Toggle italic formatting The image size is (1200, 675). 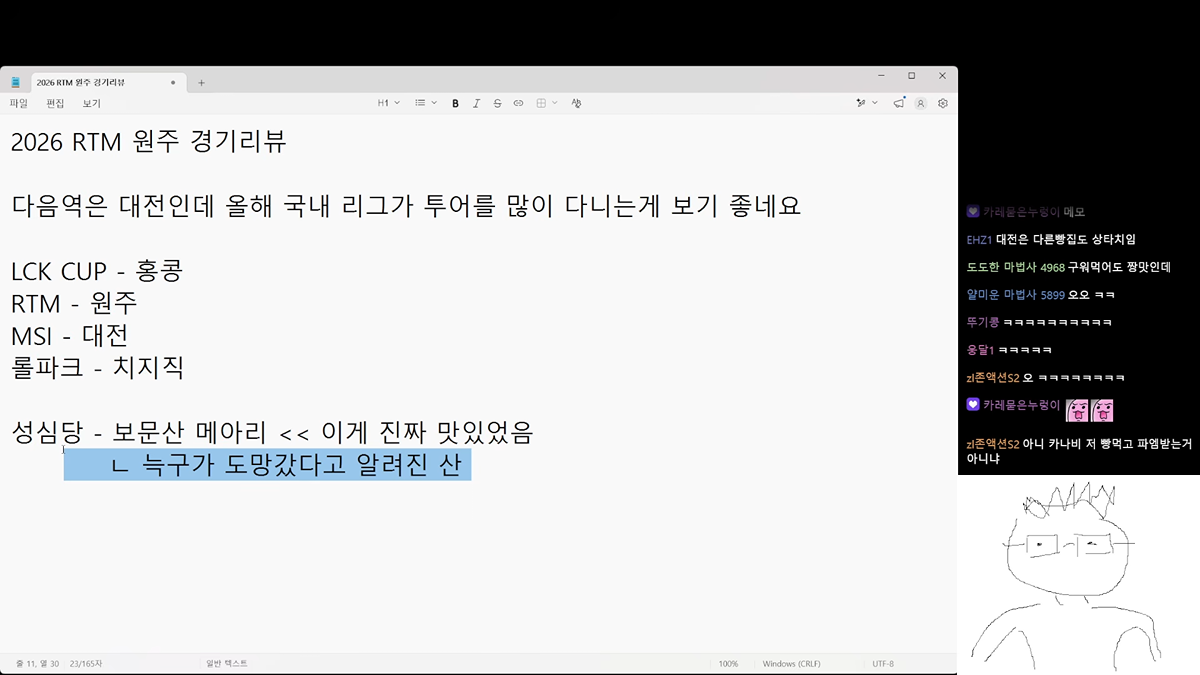(476, 103)
